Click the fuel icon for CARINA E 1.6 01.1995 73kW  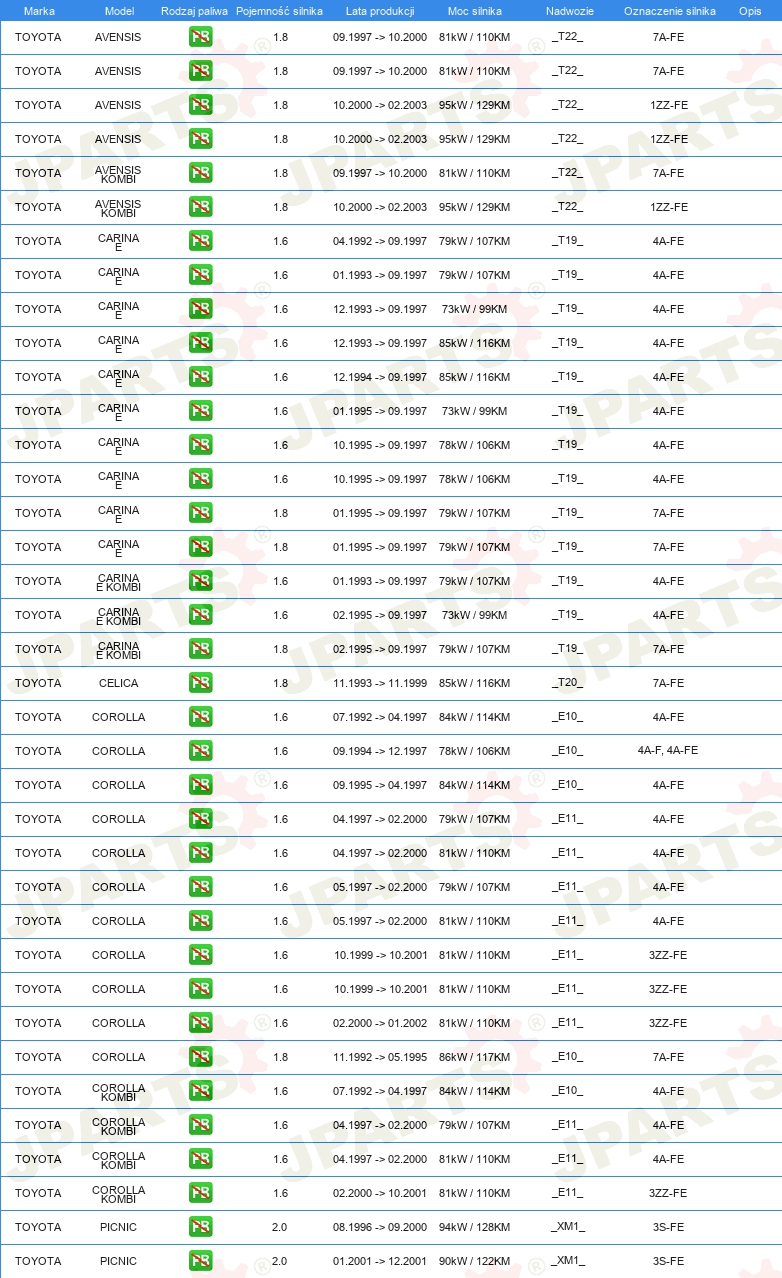click(200, 411)
